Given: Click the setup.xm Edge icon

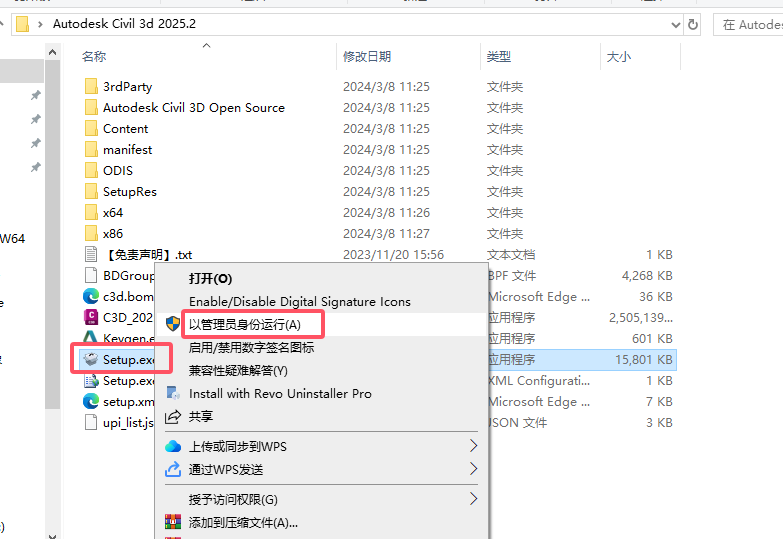Looking at the screenshot, I should click(x=91, y=401).
